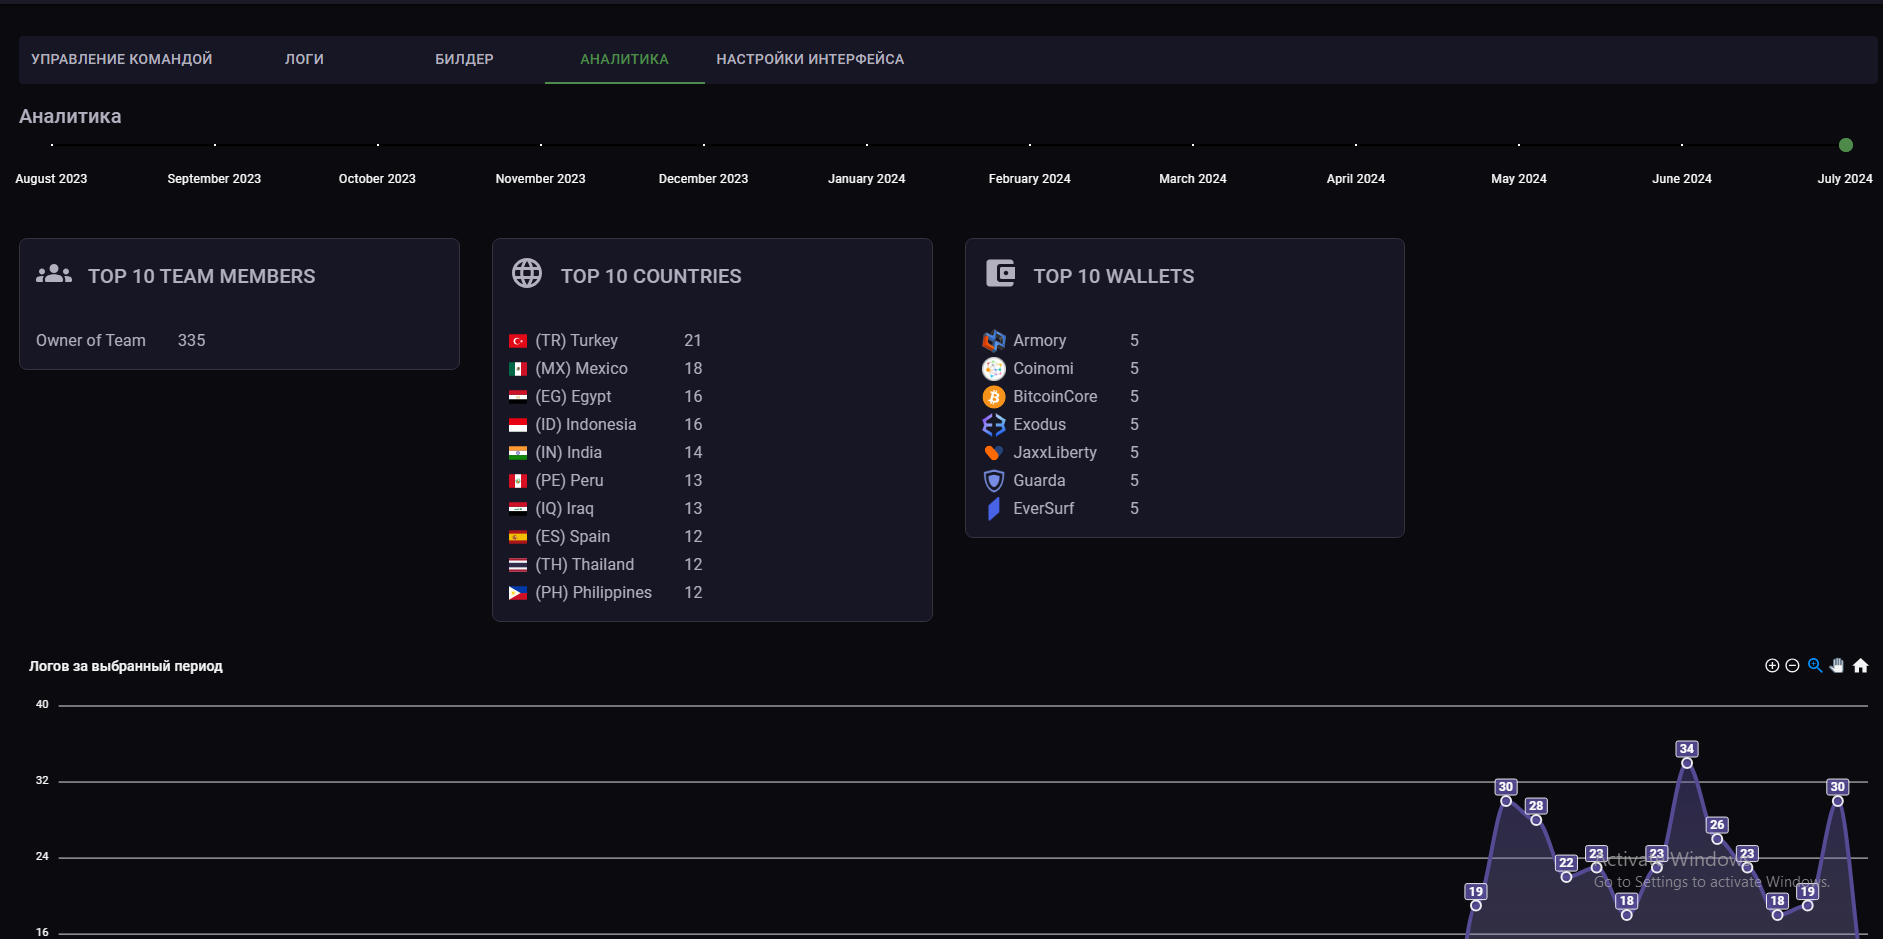Click the "Аналитика" page heading

[70, 116]
